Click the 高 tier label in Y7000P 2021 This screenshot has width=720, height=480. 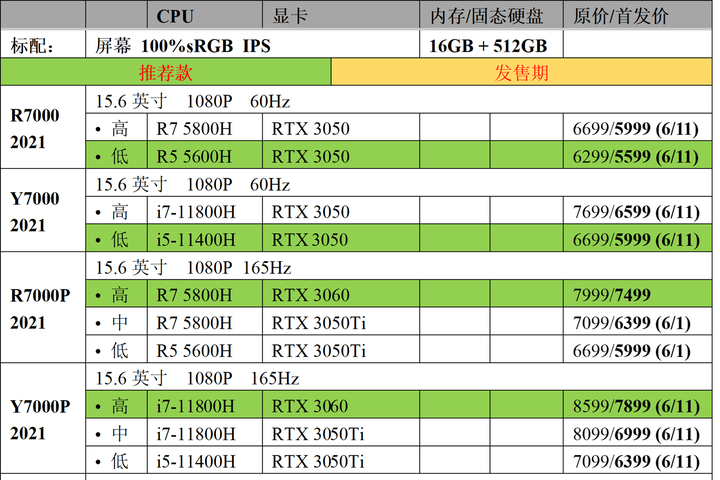tap(119, 407)
